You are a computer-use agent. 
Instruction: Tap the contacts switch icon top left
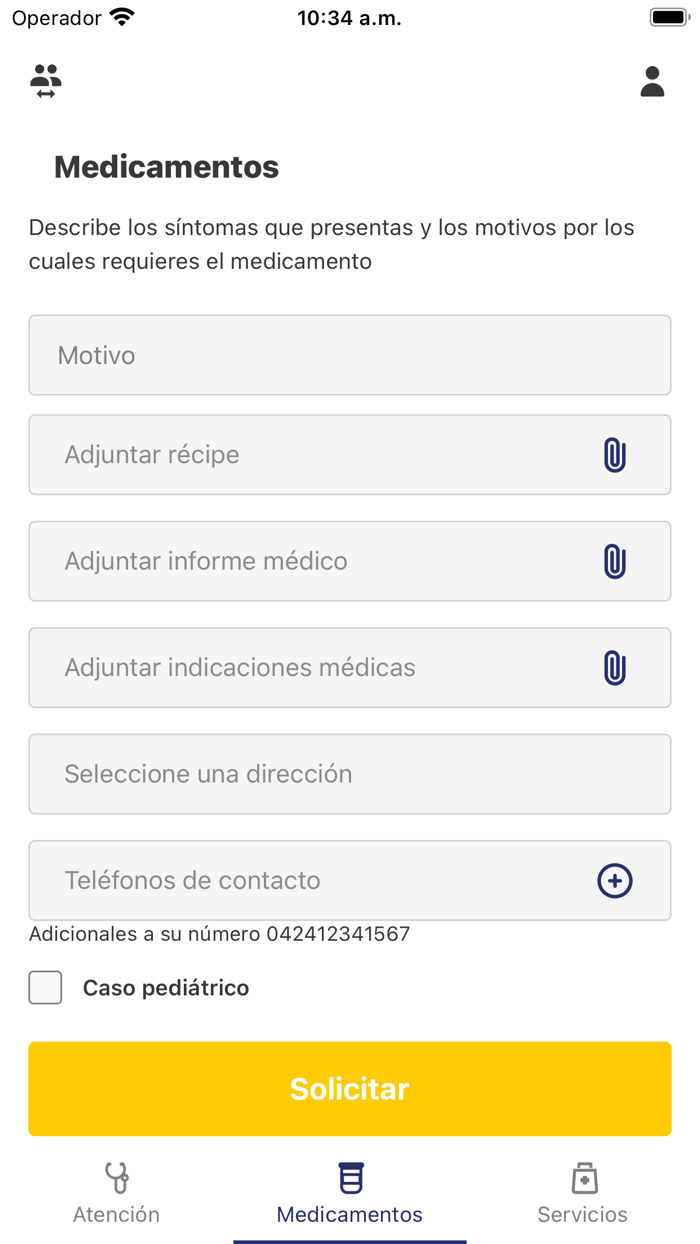(x=46, y=81)
